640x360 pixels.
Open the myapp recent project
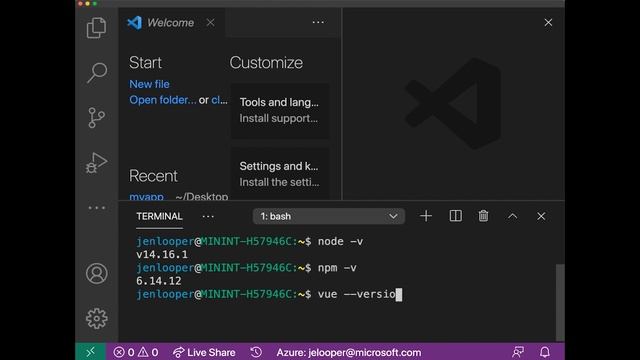147,197
